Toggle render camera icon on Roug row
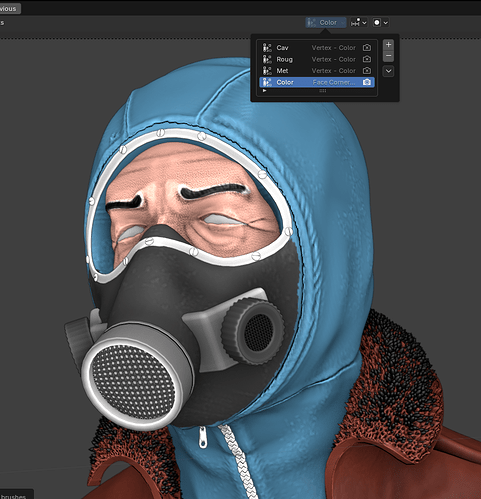Image resolution: width=481 pixels, height=499 pixels. coord(367,59)
